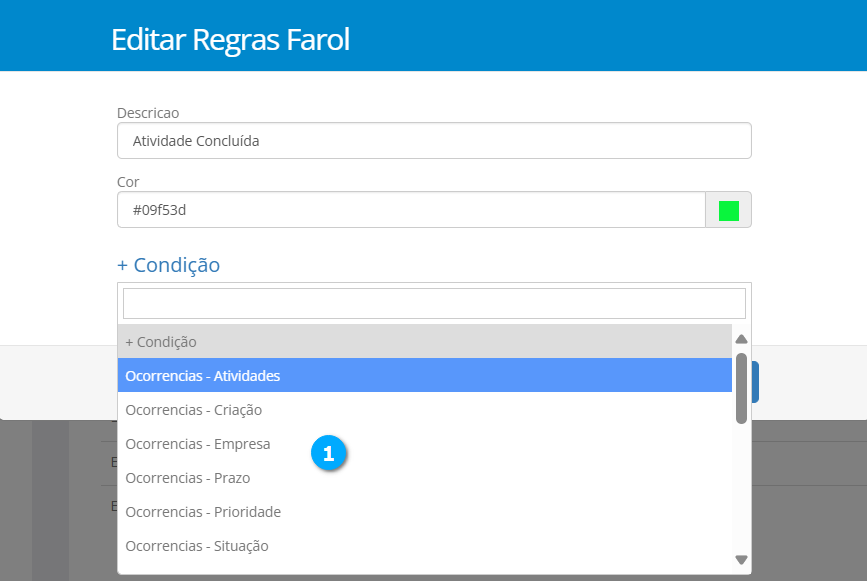
Task: Click the partially hidden blue button at right
Action: click(756, 382)
